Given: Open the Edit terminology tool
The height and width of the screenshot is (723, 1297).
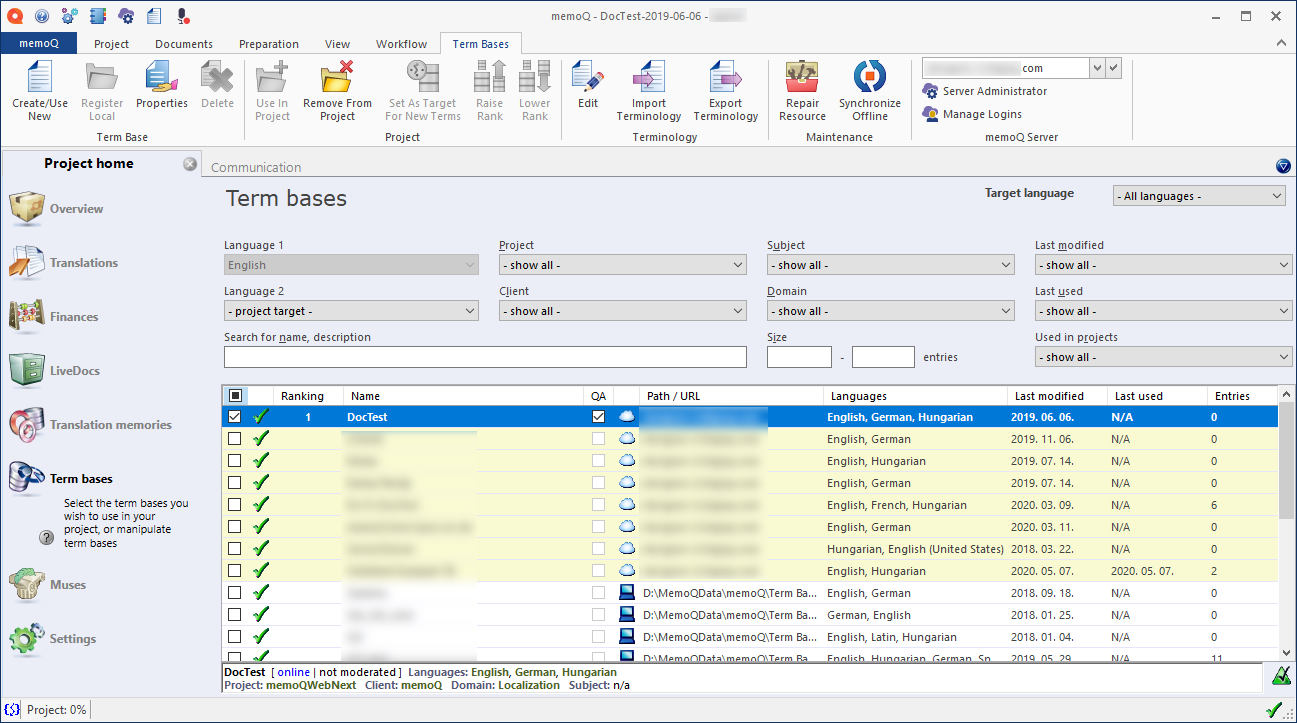Looking at the screenshot, I should 588,79.
